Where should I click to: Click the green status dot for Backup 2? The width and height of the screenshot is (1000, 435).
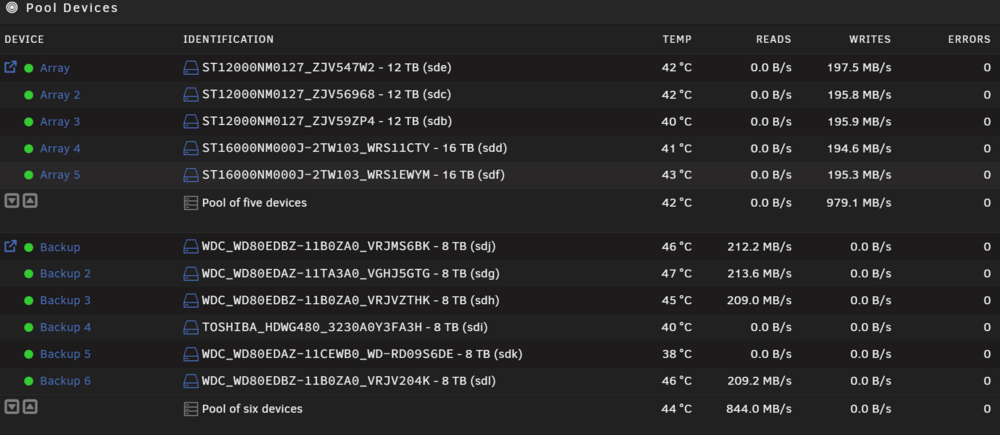click(x=29, y=274)
